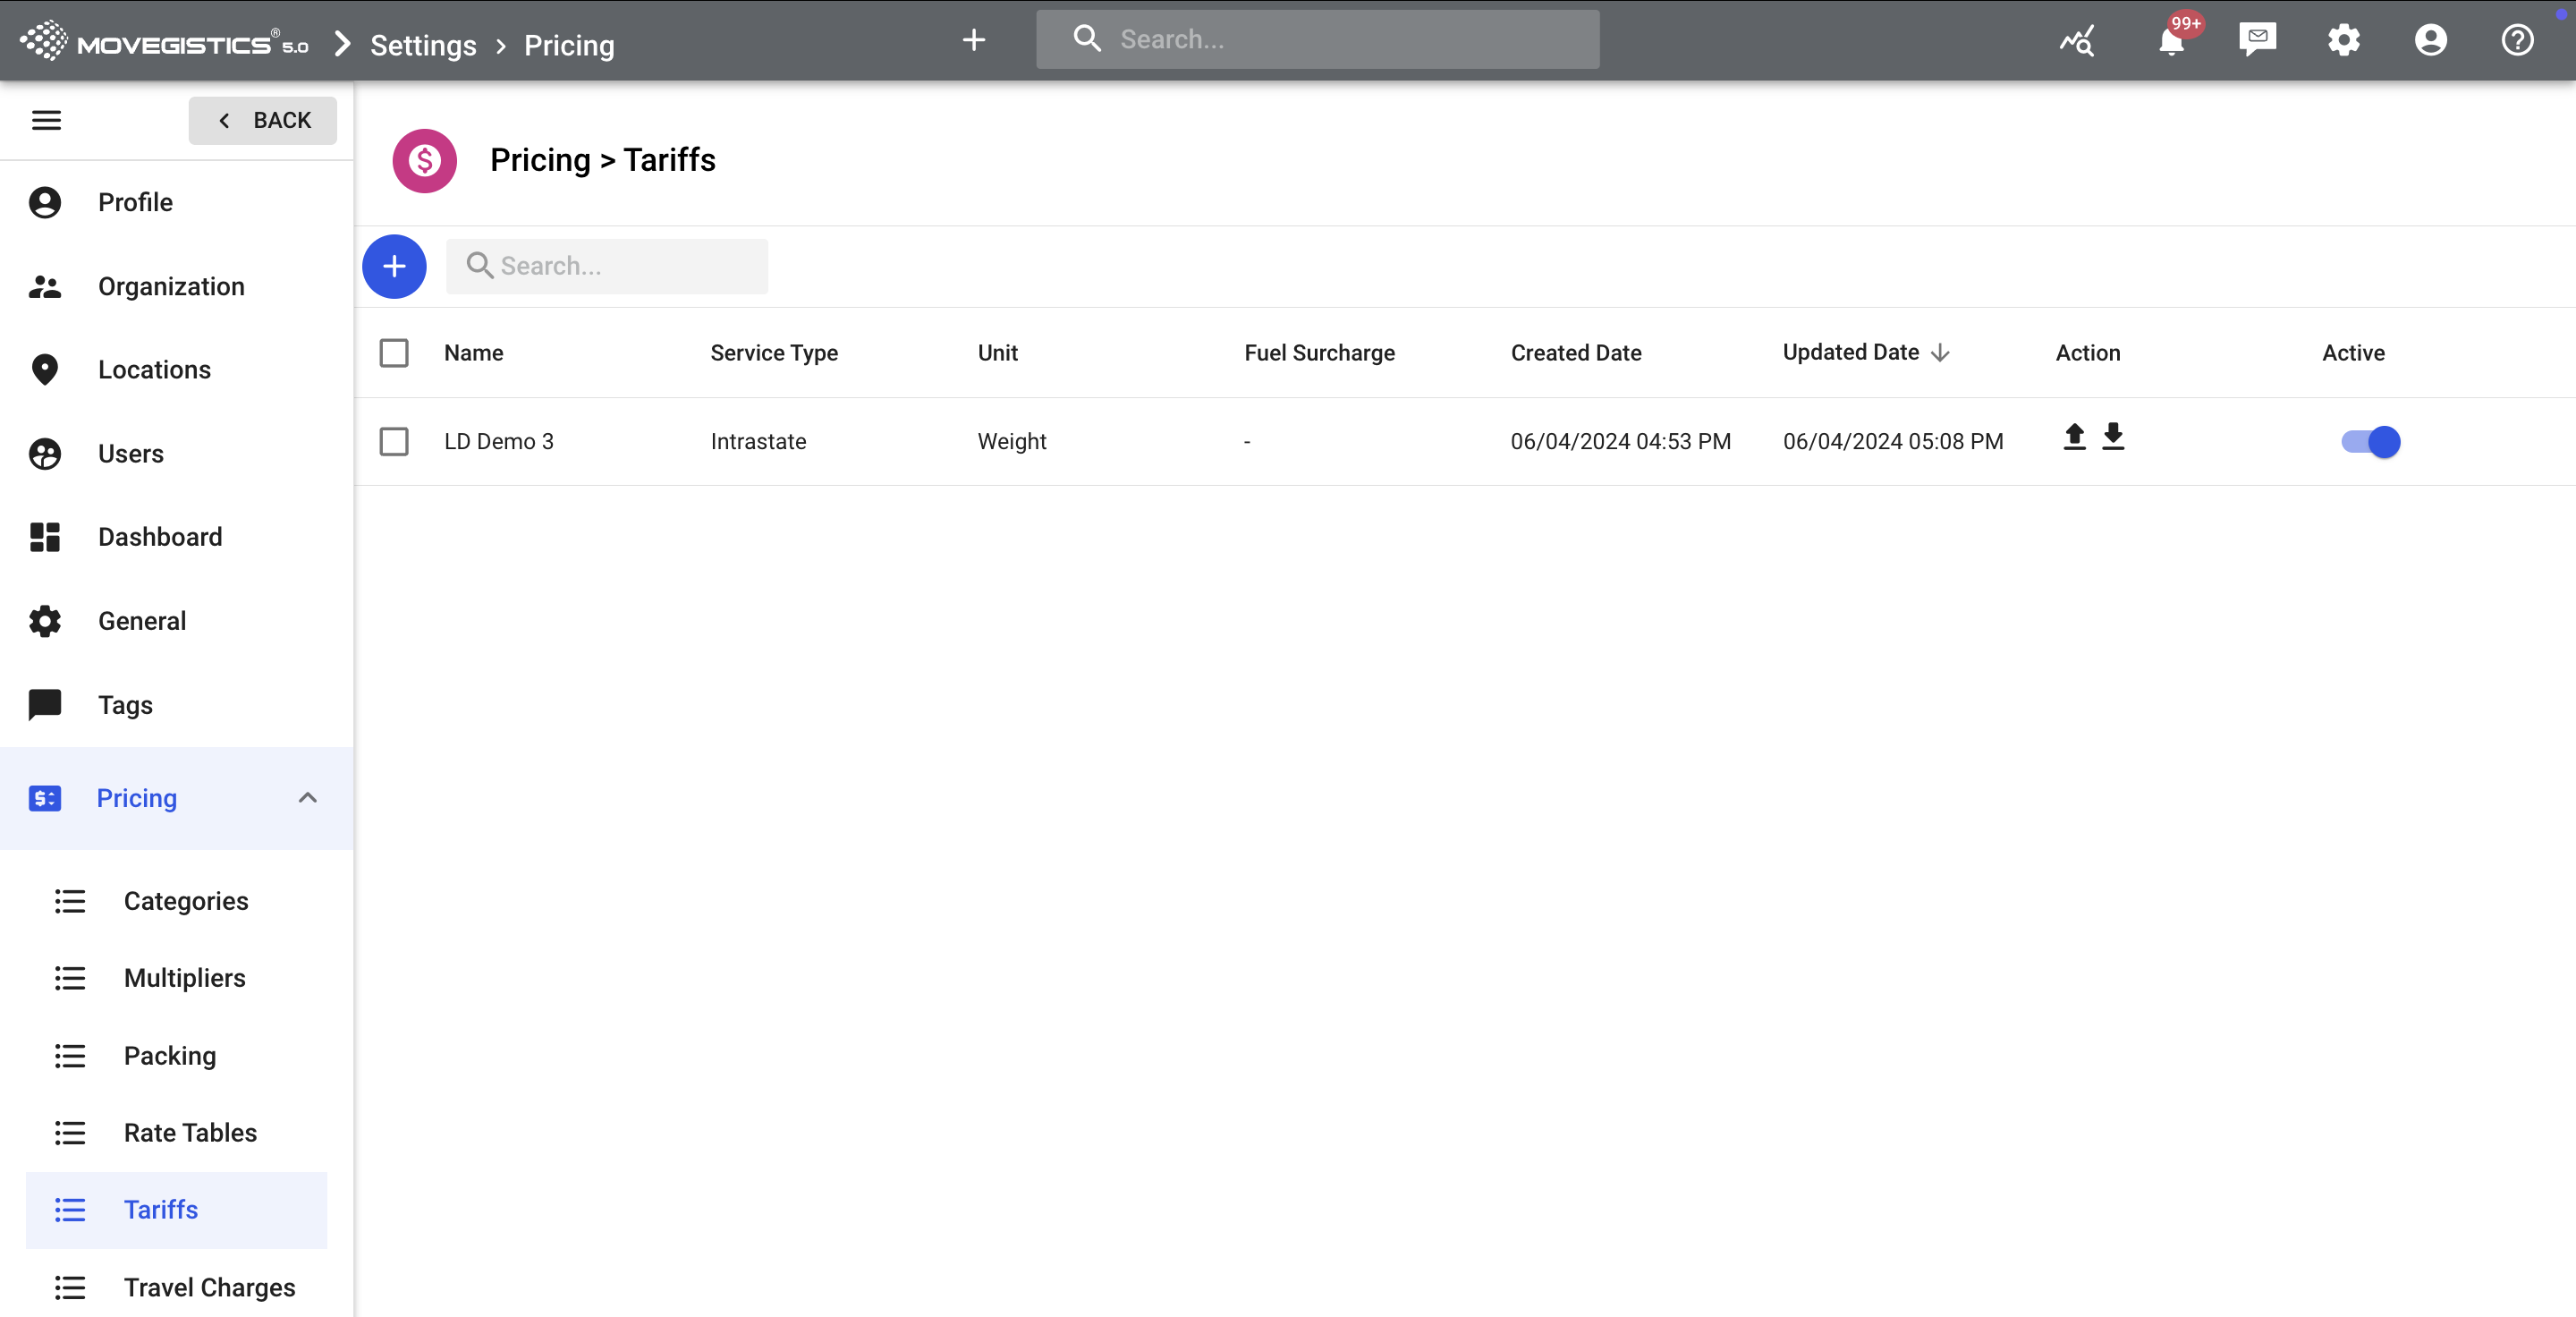Viewport: 2576px width, 1317px height.
Task: Toggle the hamburger menu icon
Action: click(46, 120)
